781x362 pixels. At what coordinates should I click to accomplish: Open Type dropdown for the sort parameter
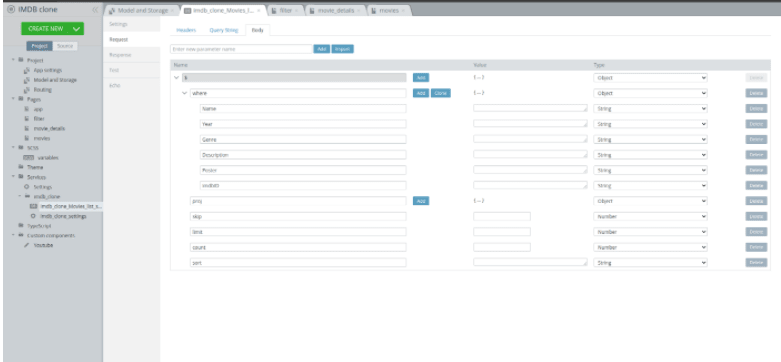(x=650, y=262)
